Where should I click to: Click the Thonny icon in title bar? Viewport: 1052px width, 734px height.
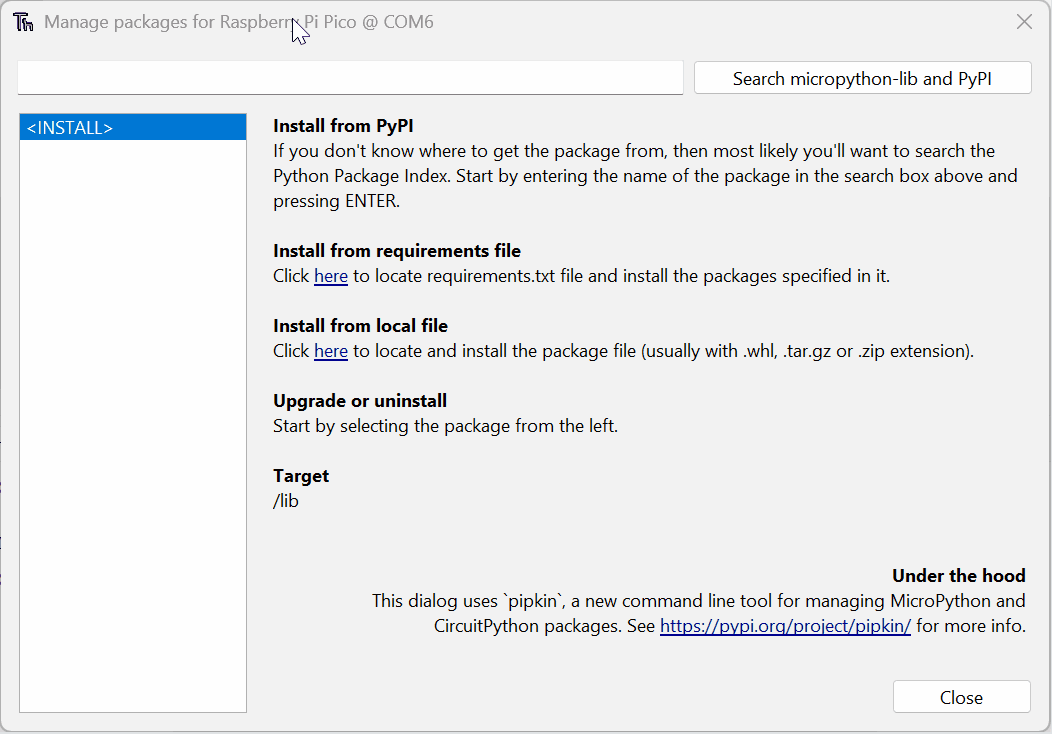tap(23, 22)
